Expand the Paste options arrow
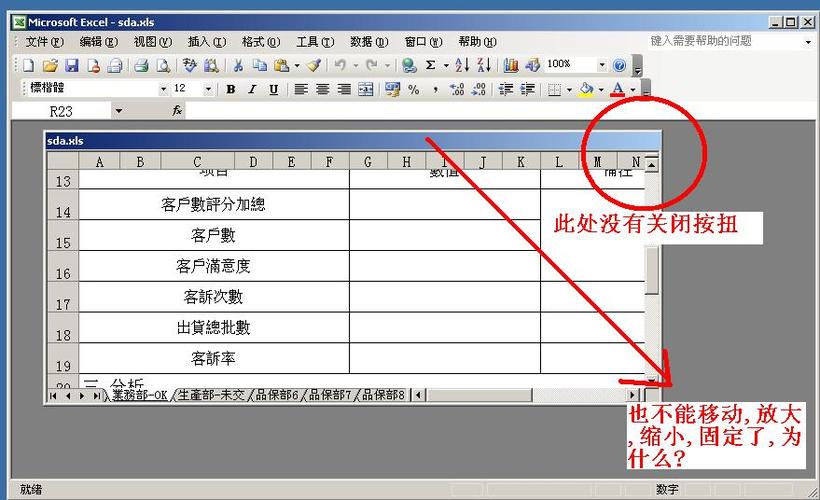Image resolution: width=820 pixels, height=500 pixels. (297, 65)
